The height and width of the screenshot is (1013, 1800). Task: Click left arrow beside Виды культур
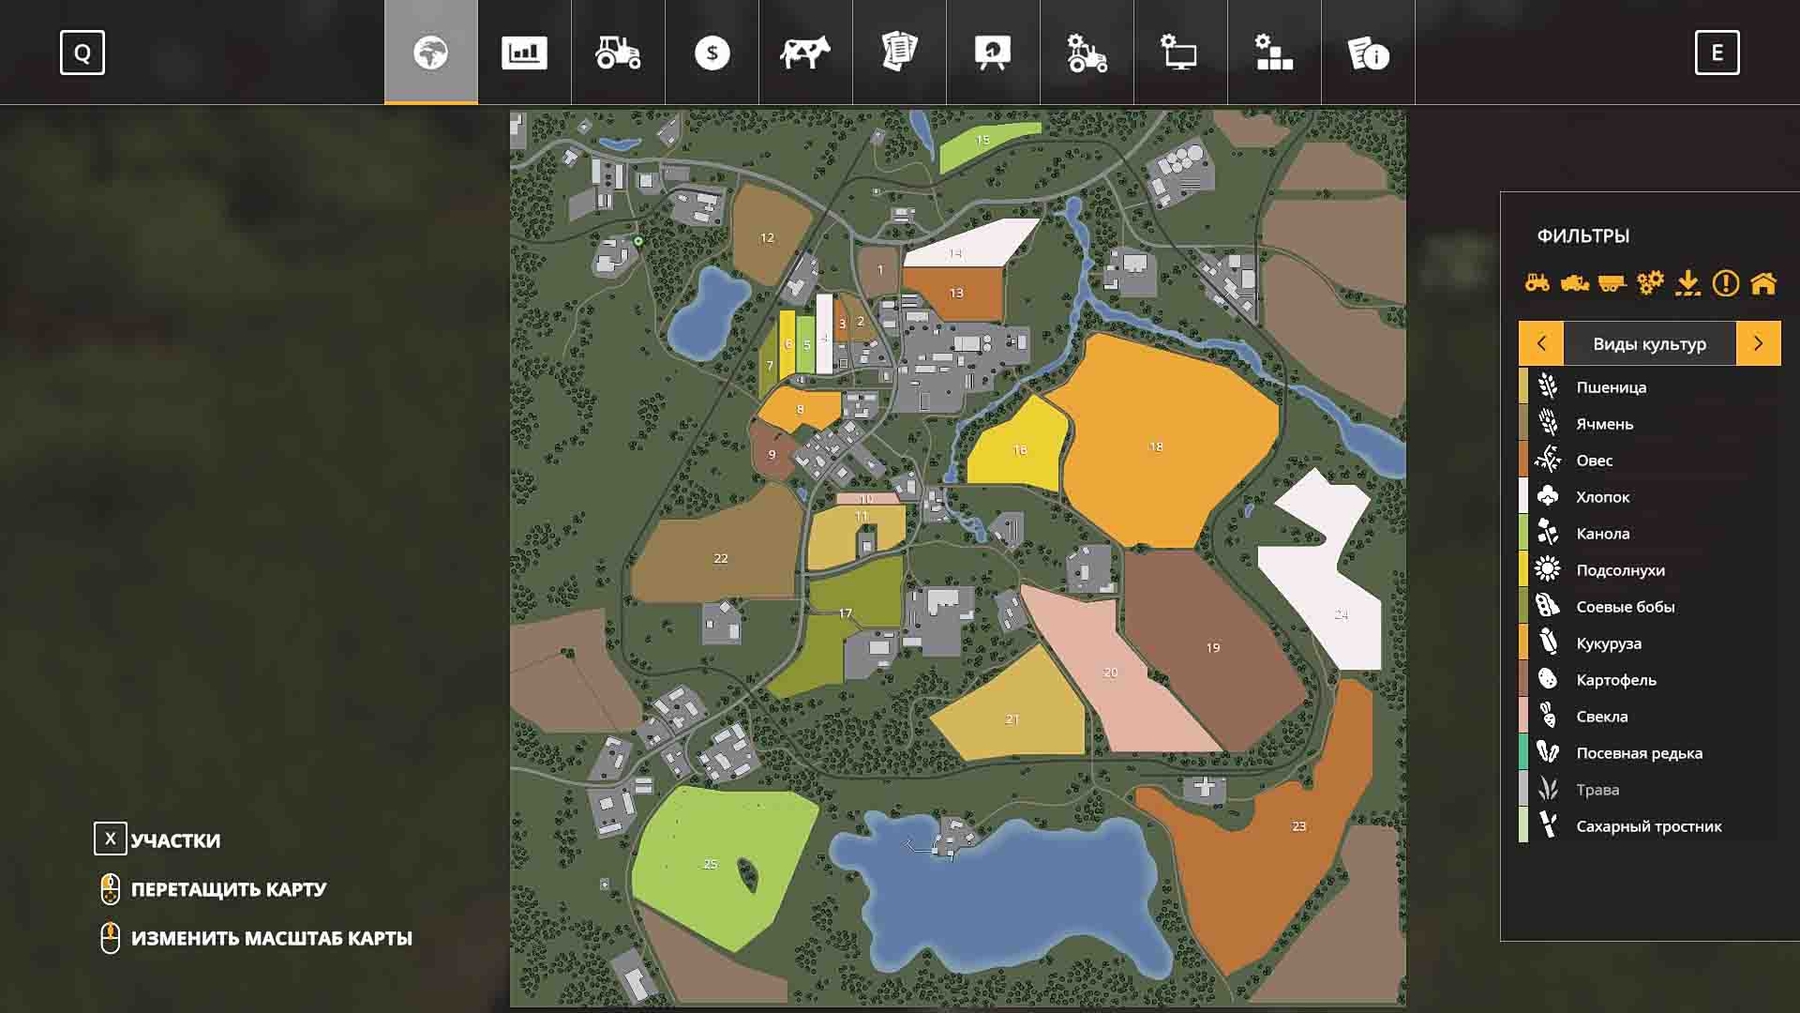coord(1541,344)
